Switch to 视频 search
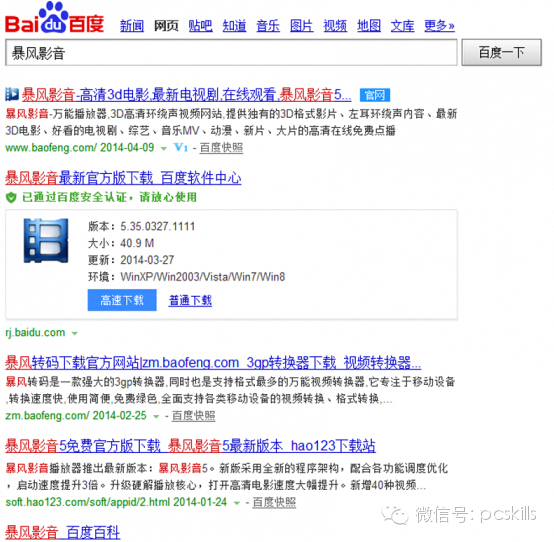 (x=335, y=26)
